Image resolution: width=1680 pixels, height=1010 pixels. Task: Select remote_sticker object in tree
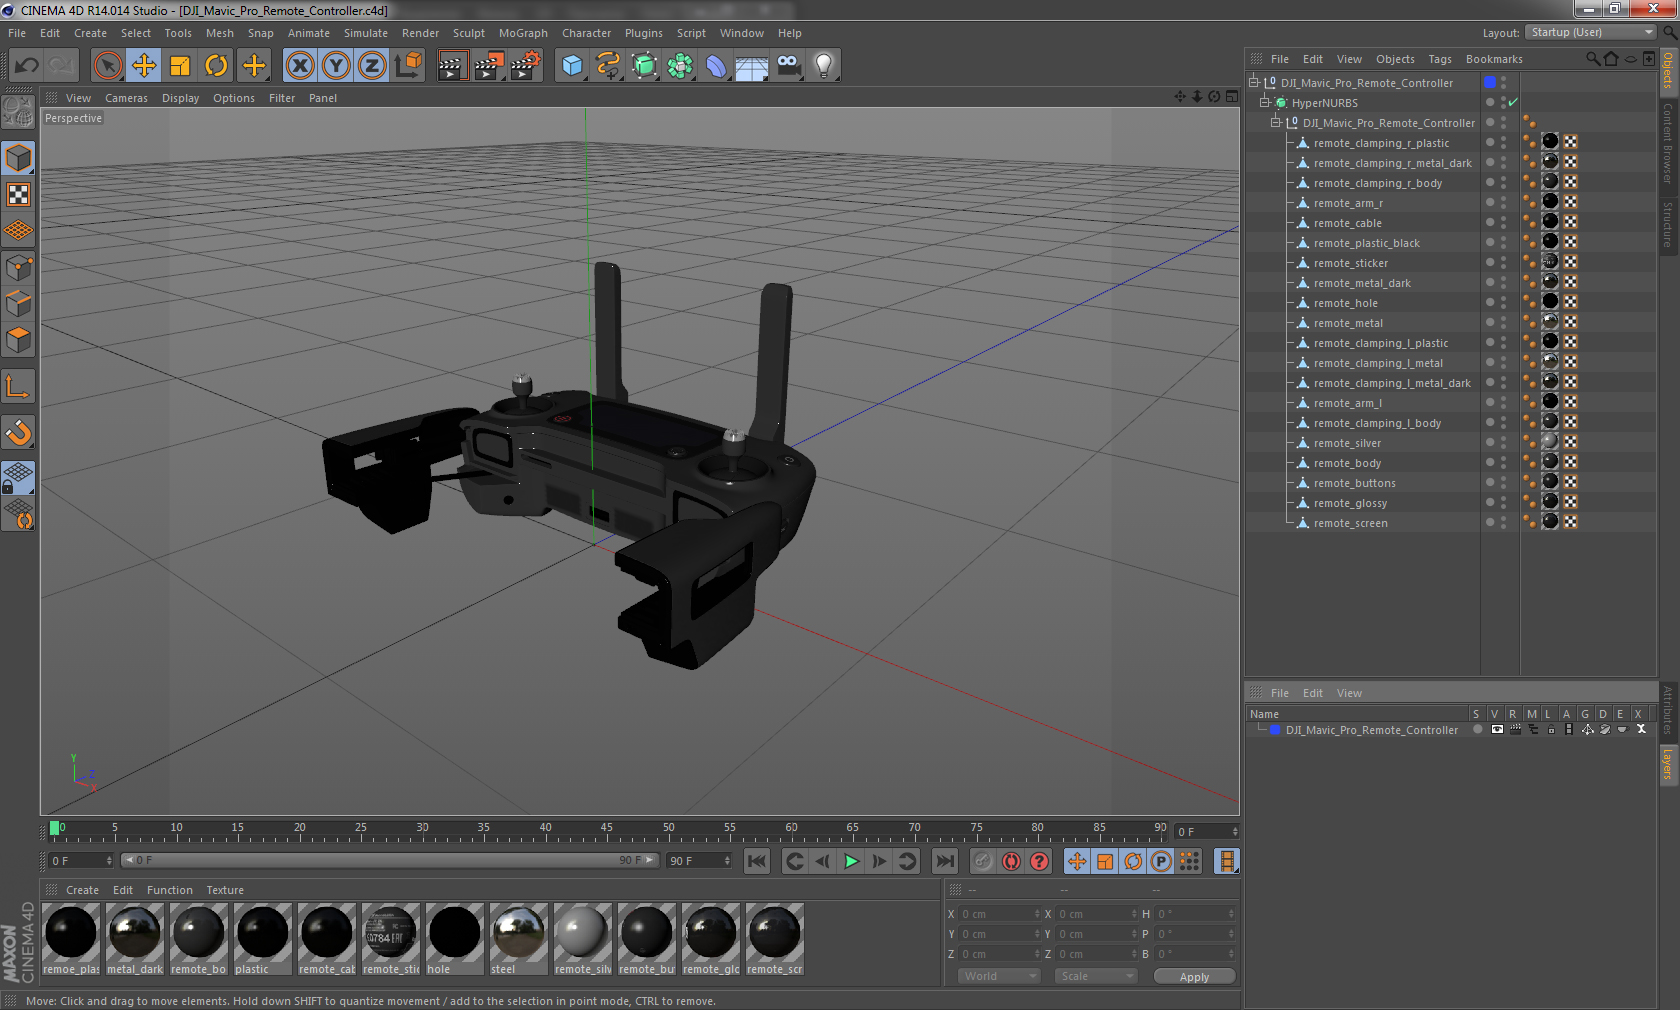tap(1350, 262)
